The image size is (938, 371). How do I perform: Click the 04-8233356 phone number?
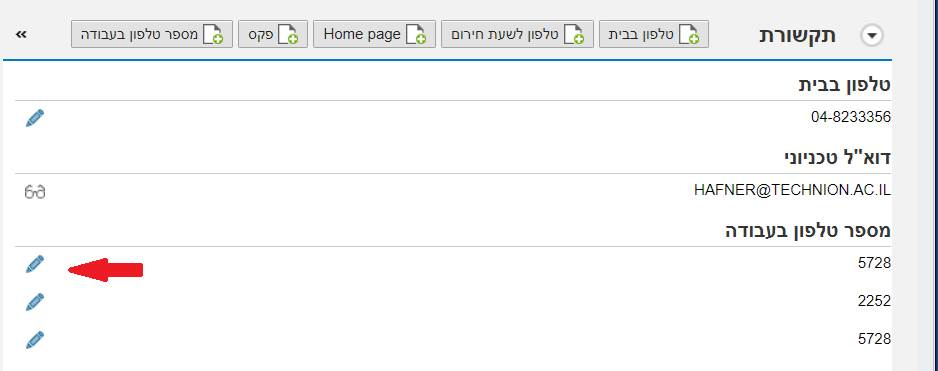[x=851, y=117]
